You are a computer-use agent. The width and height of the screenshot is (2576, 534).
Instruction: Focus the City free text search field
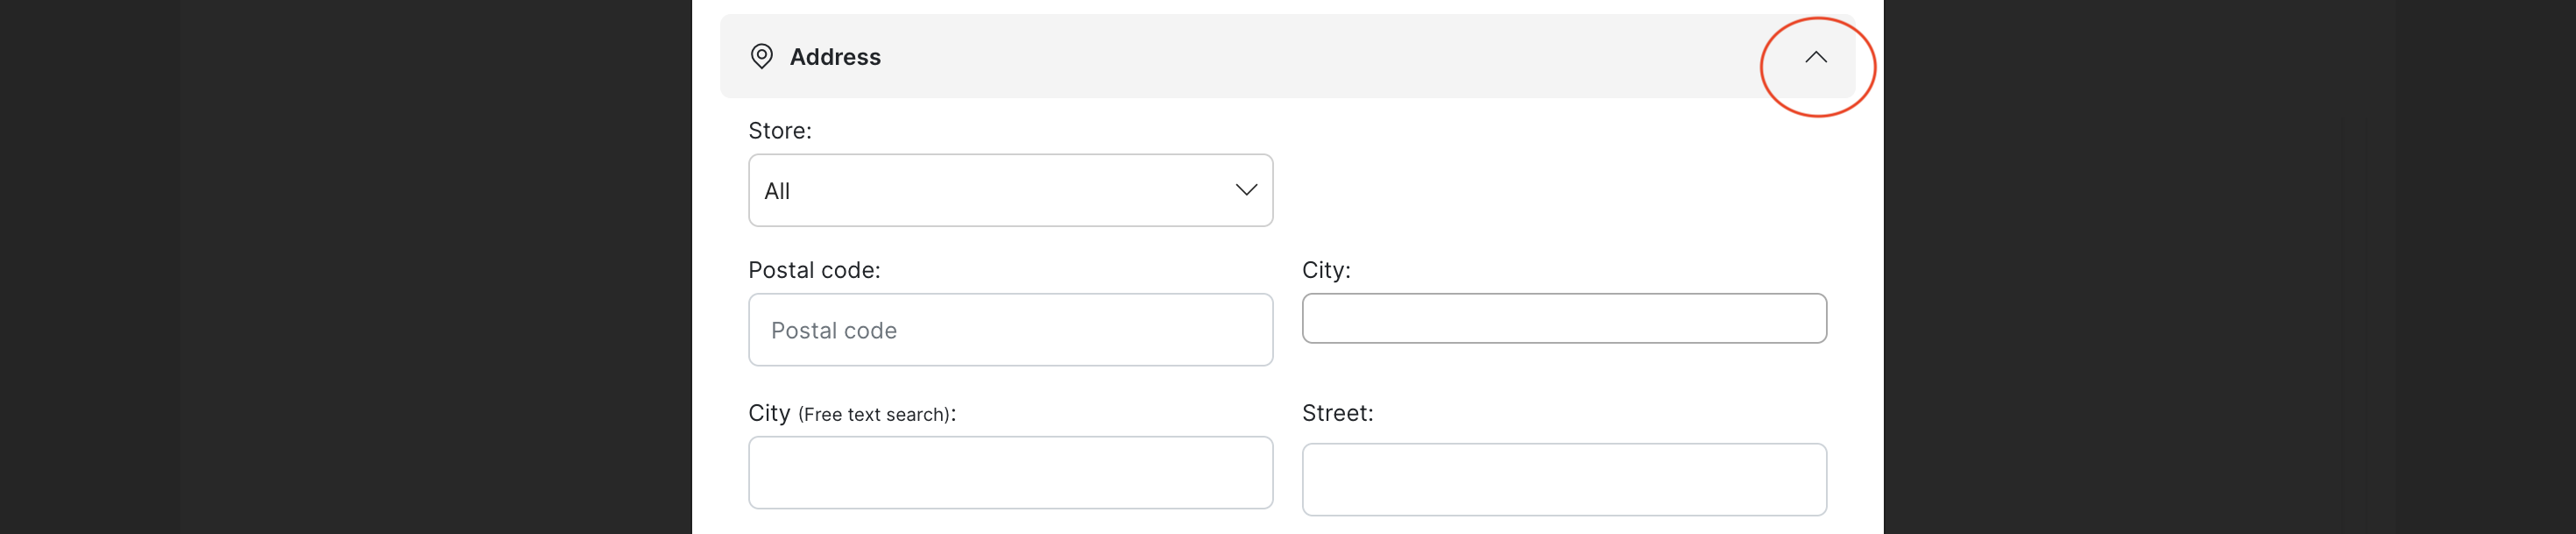pyautogui.click(x=1010, y=472)
